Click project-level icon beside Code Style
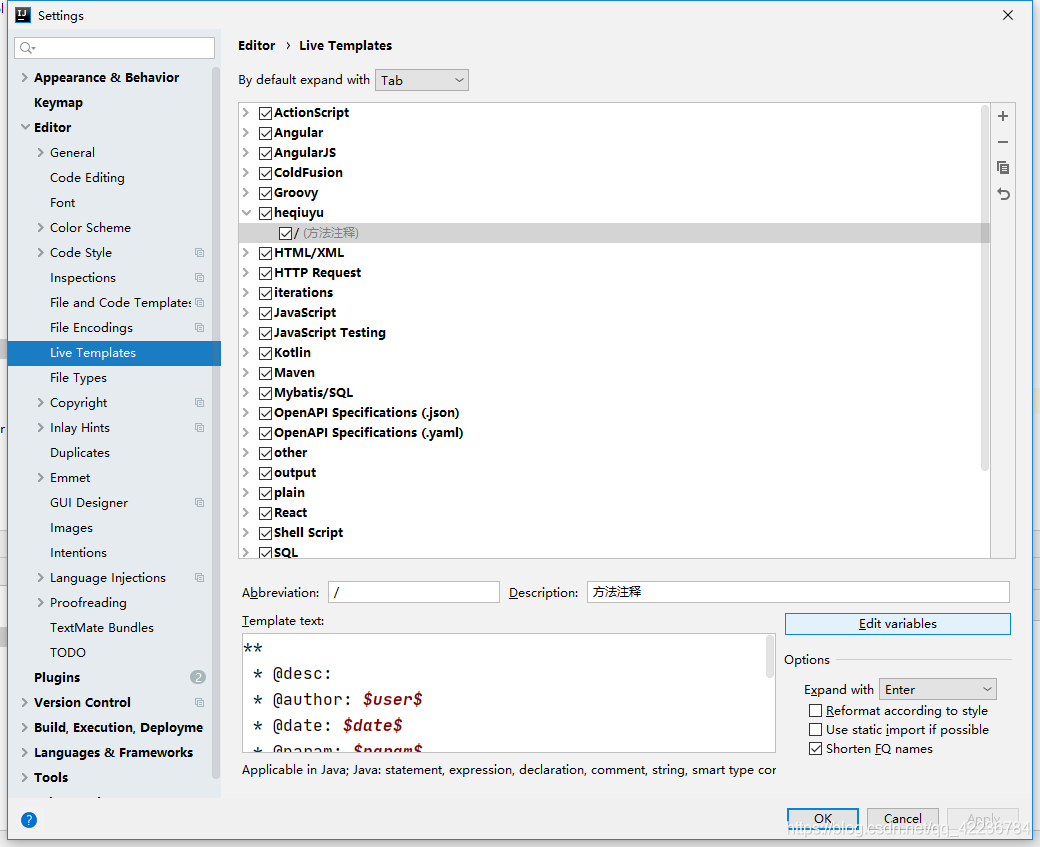The image size is (1040, 847). pos(199,253)
